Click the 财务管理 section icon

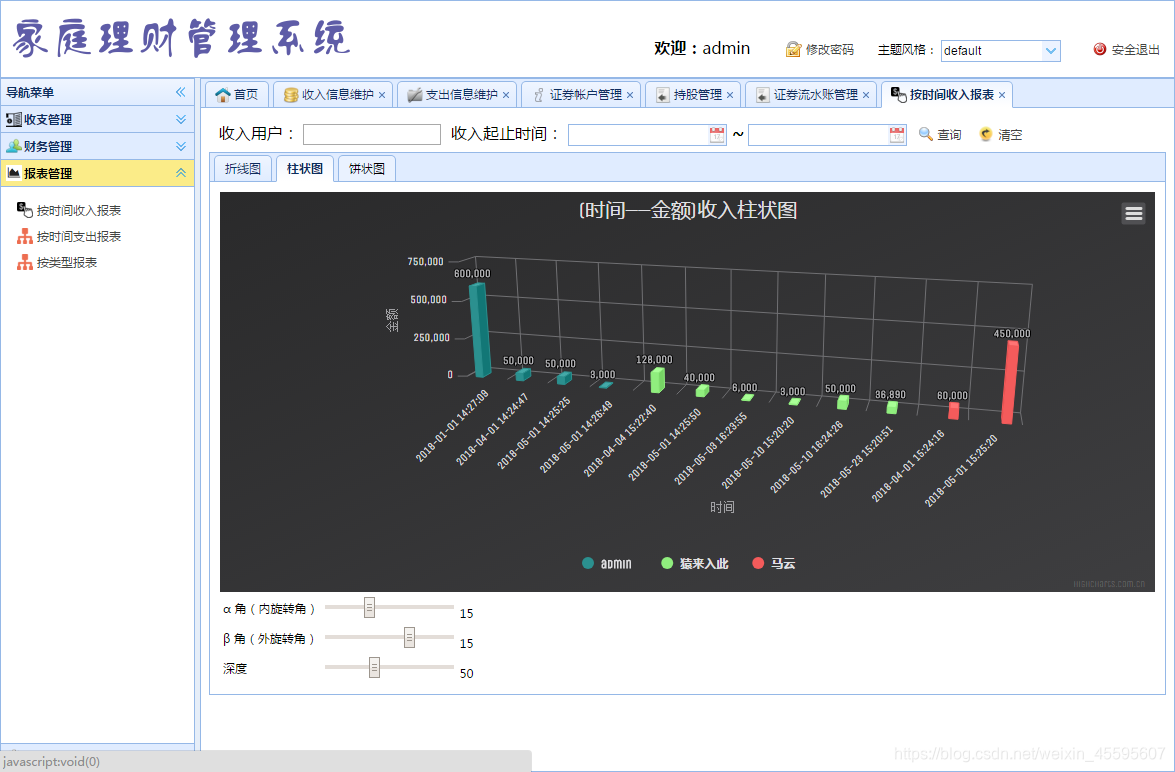[x=13, y=146]
